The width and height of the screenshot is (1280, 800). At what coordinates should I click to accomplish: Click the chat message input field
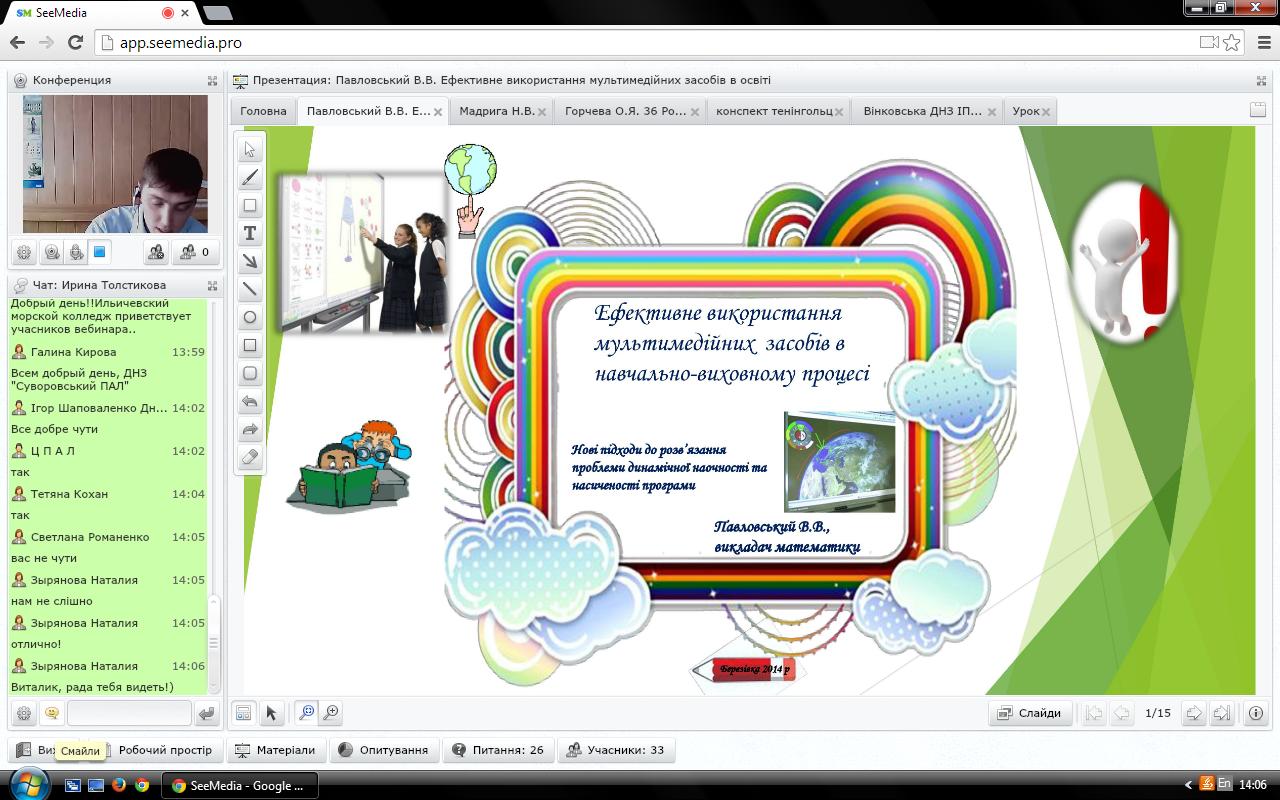pos(128,713)
